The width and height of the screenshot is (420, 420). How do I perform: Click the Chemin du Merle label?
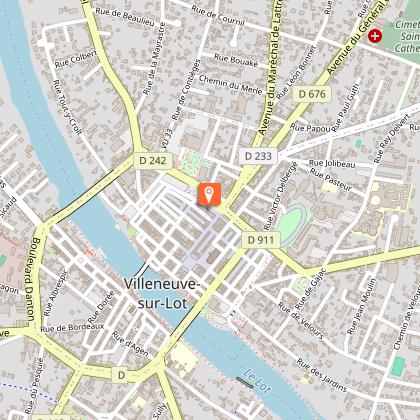pyautogui.click(x=231, y=84)
